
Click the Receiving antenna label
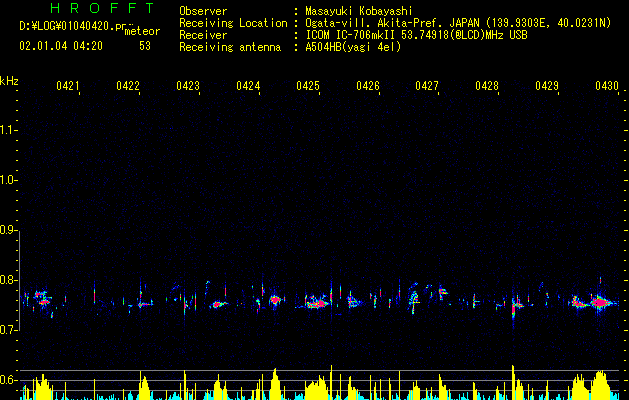click(230, 47)
